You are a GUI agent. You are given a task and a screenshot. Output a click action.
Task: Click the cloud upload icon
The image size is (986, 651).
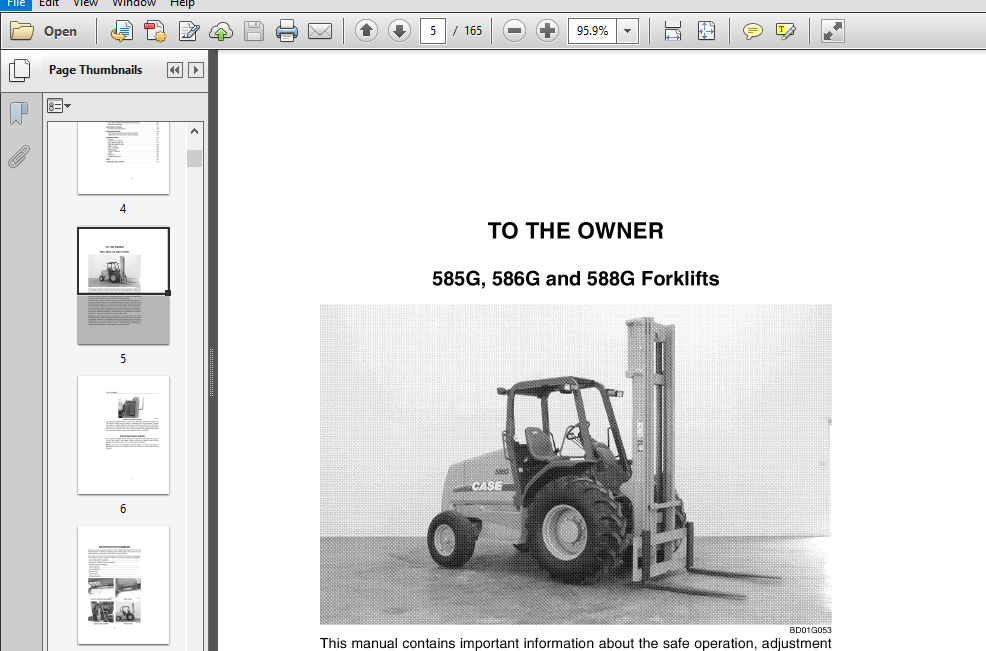[221, 31]
